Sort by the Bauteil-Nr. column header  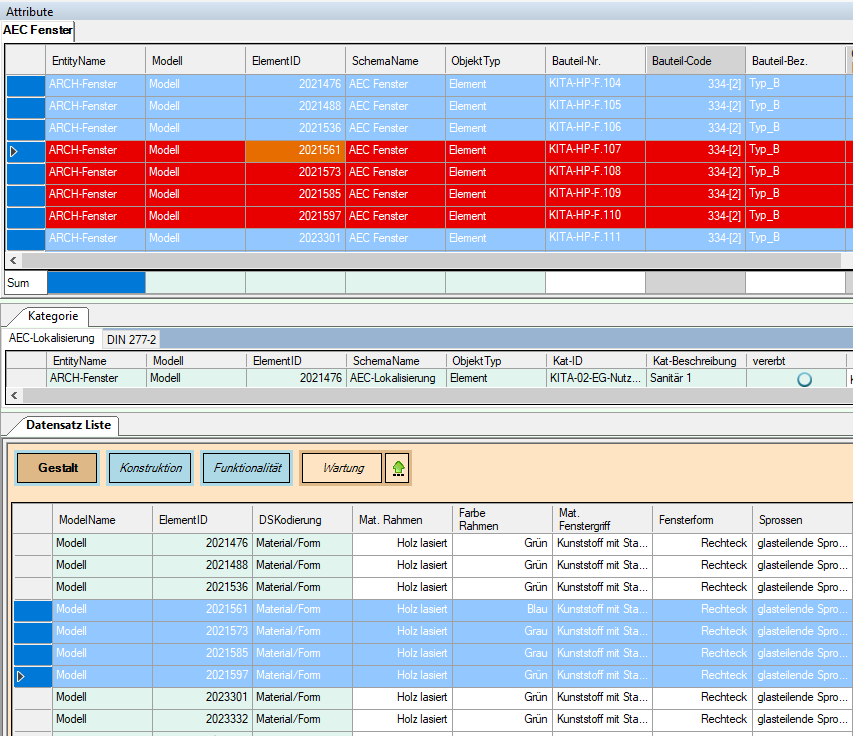point(595,61)
